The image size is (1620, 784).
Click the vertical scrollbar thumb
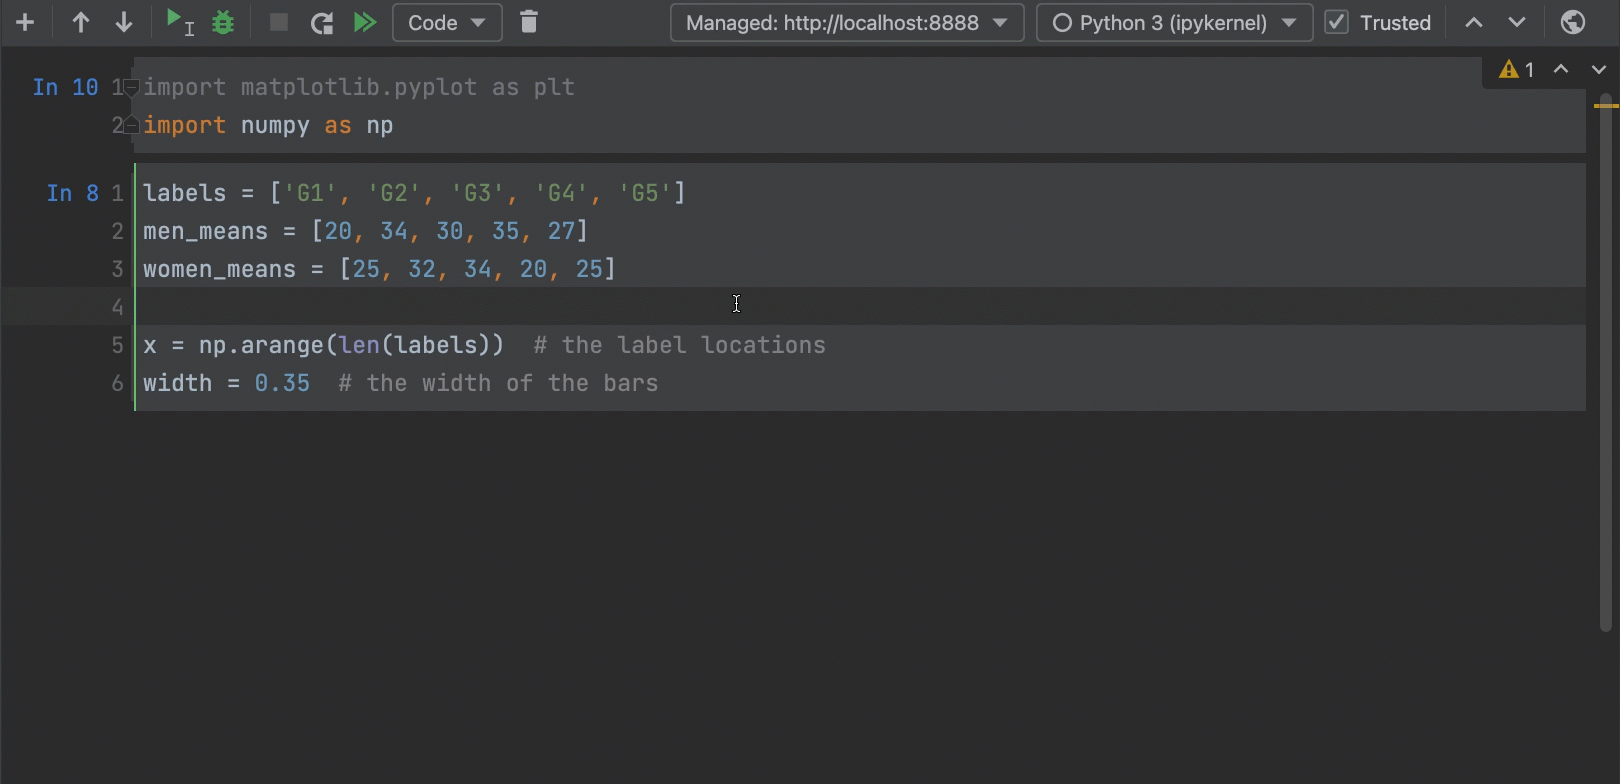(1606, 360)
